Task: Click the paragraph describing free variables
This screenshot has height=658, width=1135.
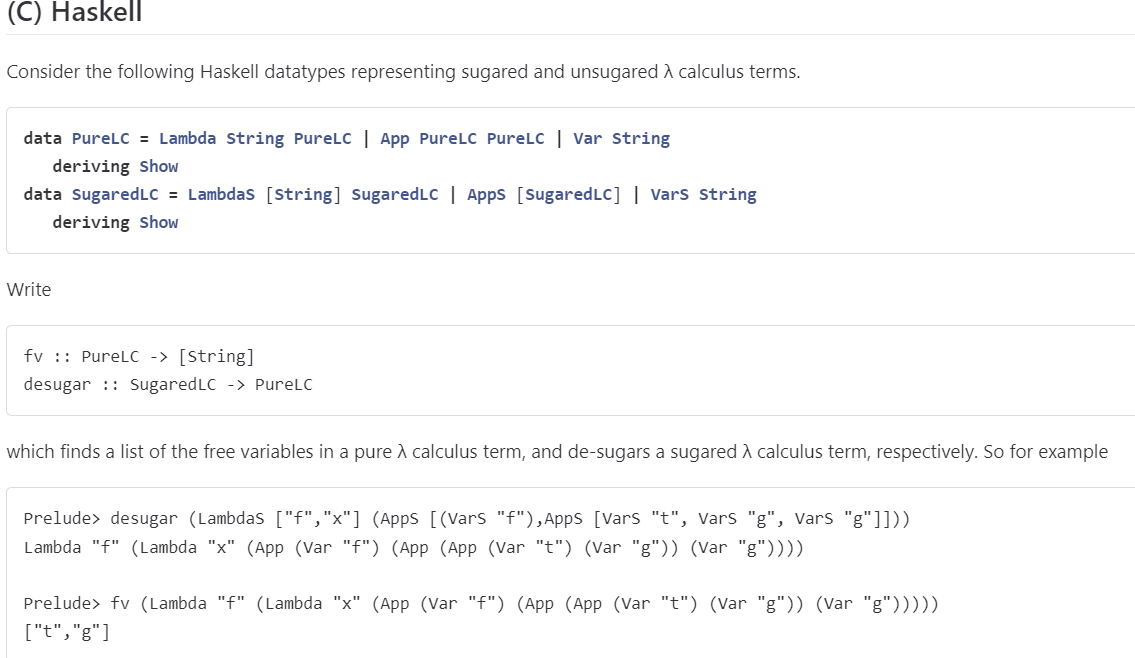Action: 557,452
